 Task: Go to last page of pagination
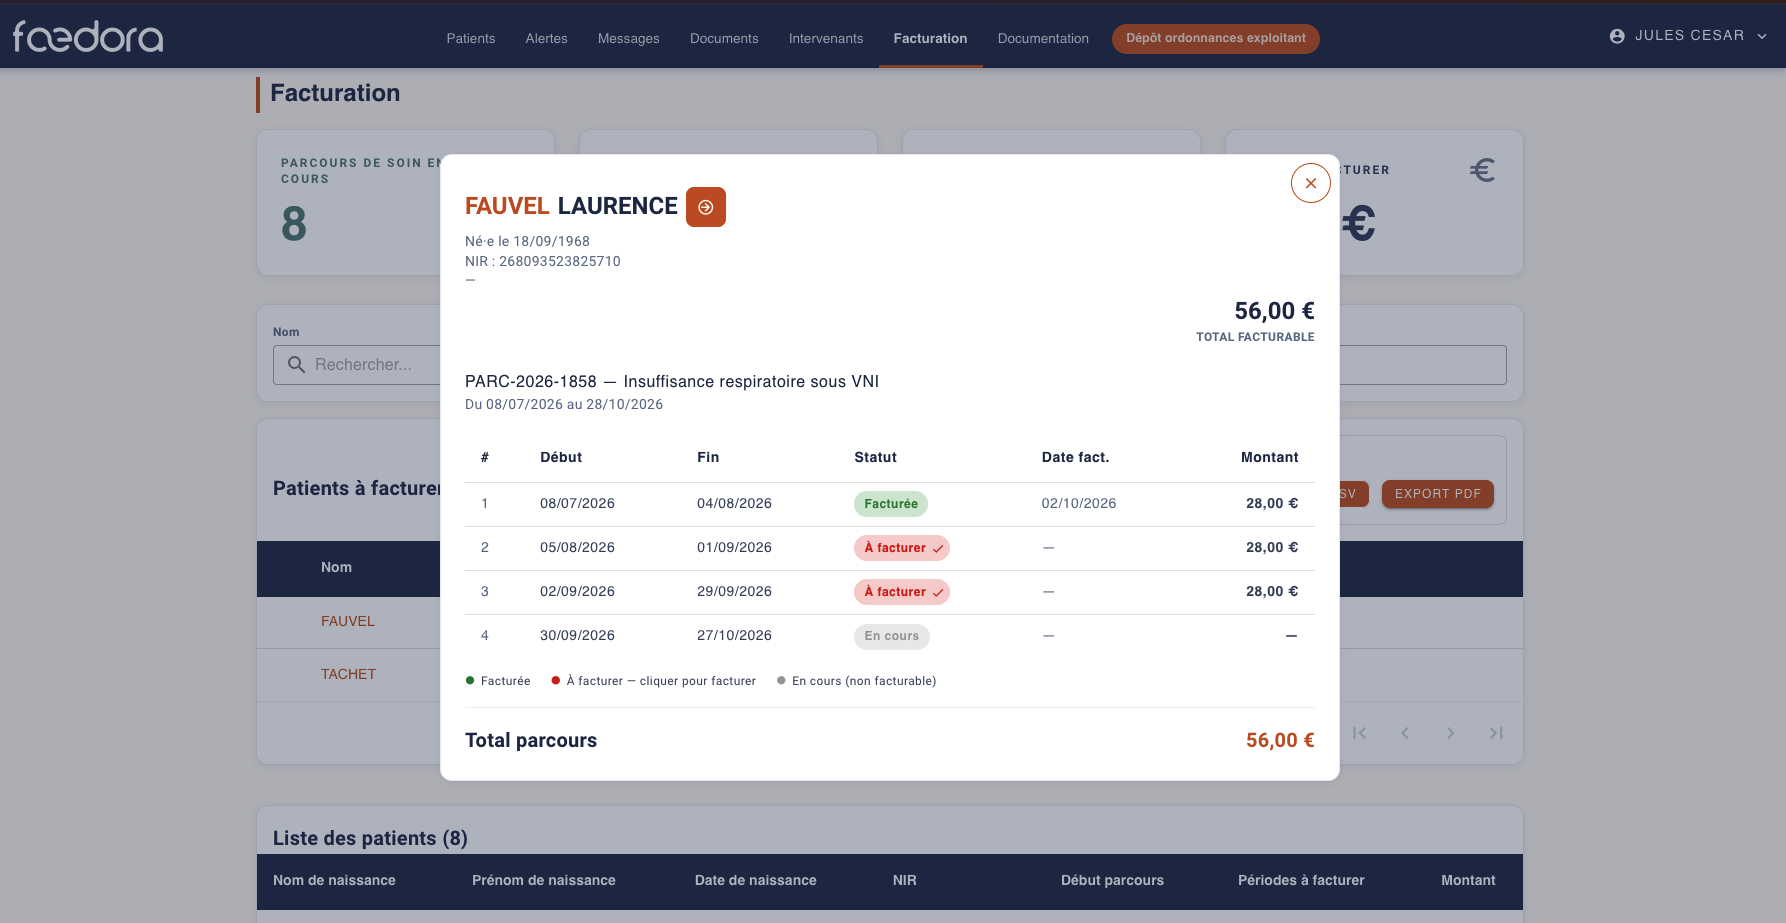click(1496, 733)
